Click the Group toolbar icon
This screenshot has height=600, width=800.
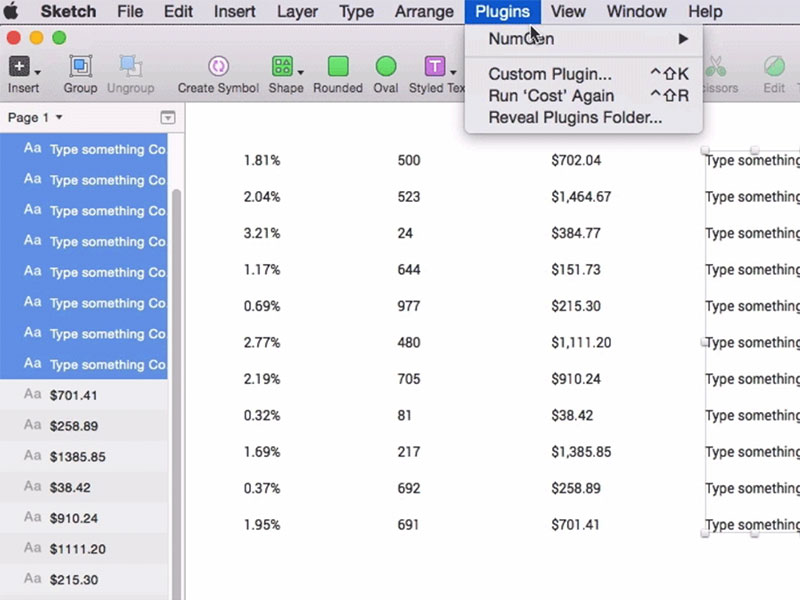[x=80, y=66]
